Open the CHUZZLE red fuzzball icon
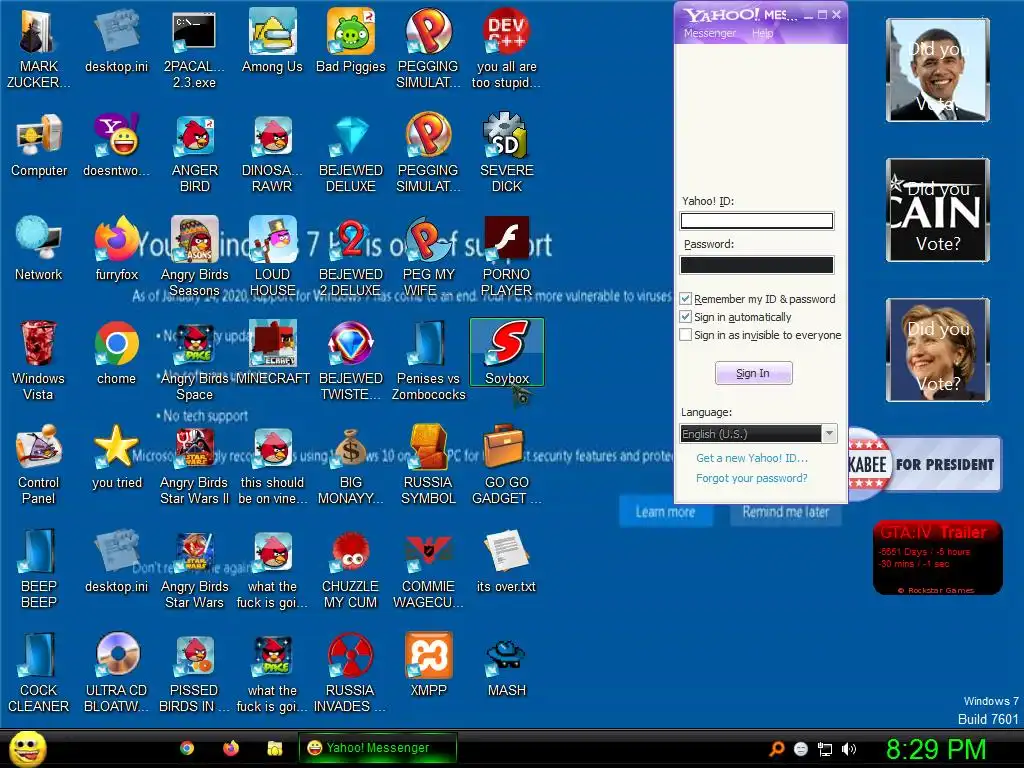 point(351,568)
